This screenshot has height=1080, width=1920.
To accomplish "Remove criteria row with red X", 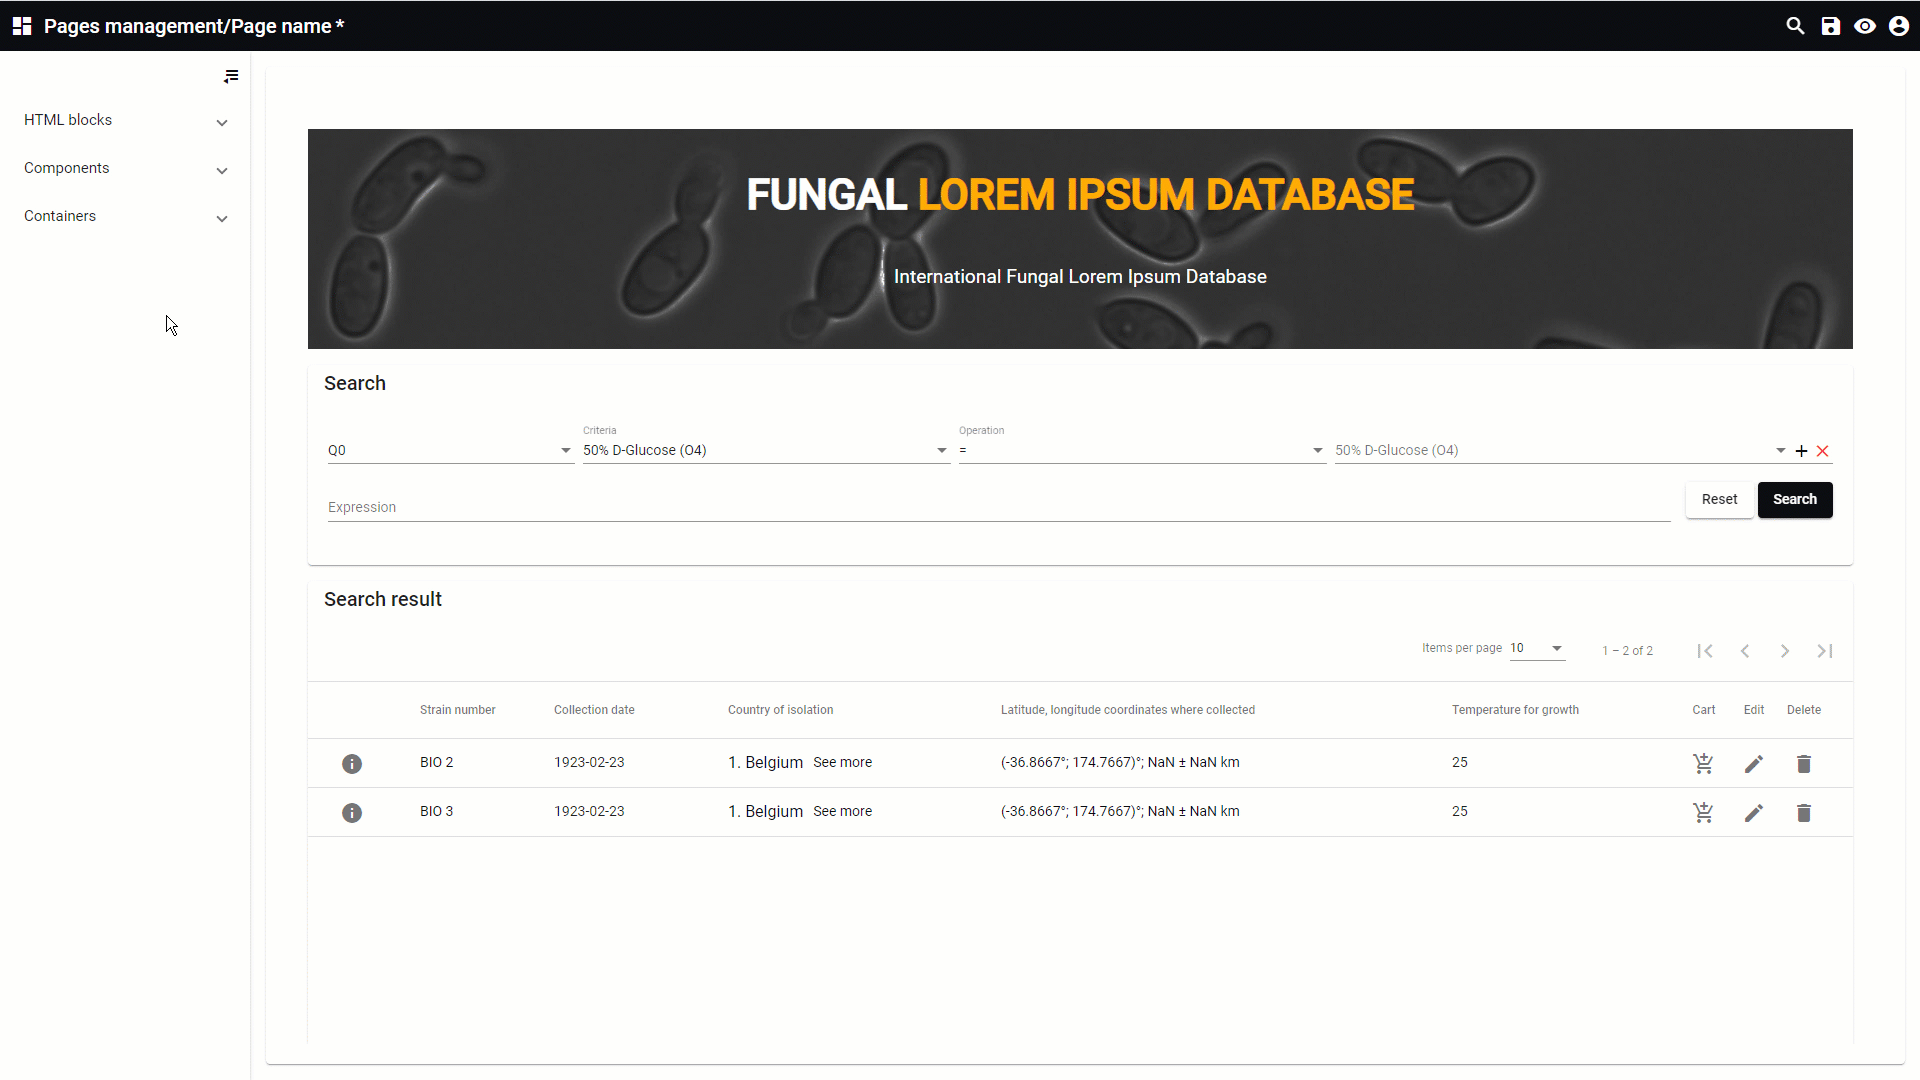I will pyautogui.click(x=1822, y=451).
